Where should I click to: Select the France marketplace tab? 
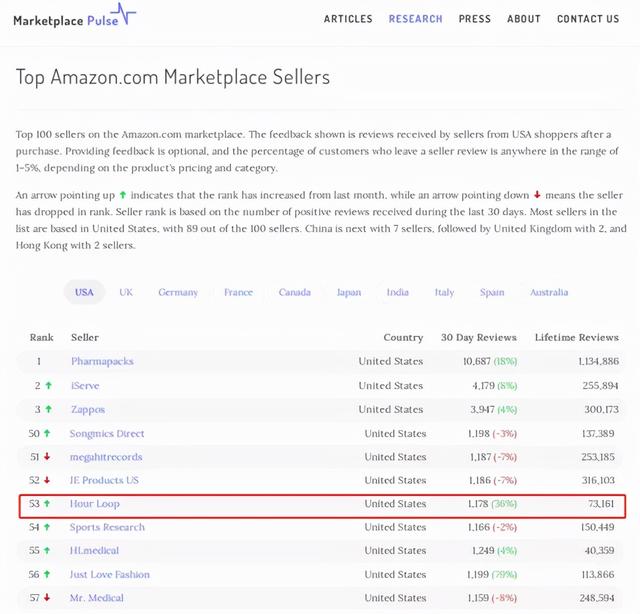pyautogui.click(x=238, y=292)
